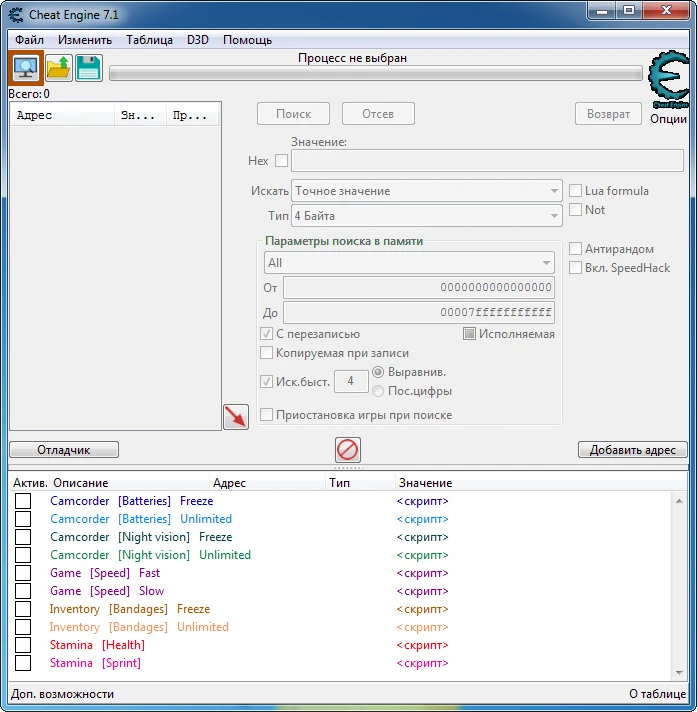This screenshot has height=712, width=697.
Task: Click the red arrow add-to-address-list icon
Action: (236, 417)
